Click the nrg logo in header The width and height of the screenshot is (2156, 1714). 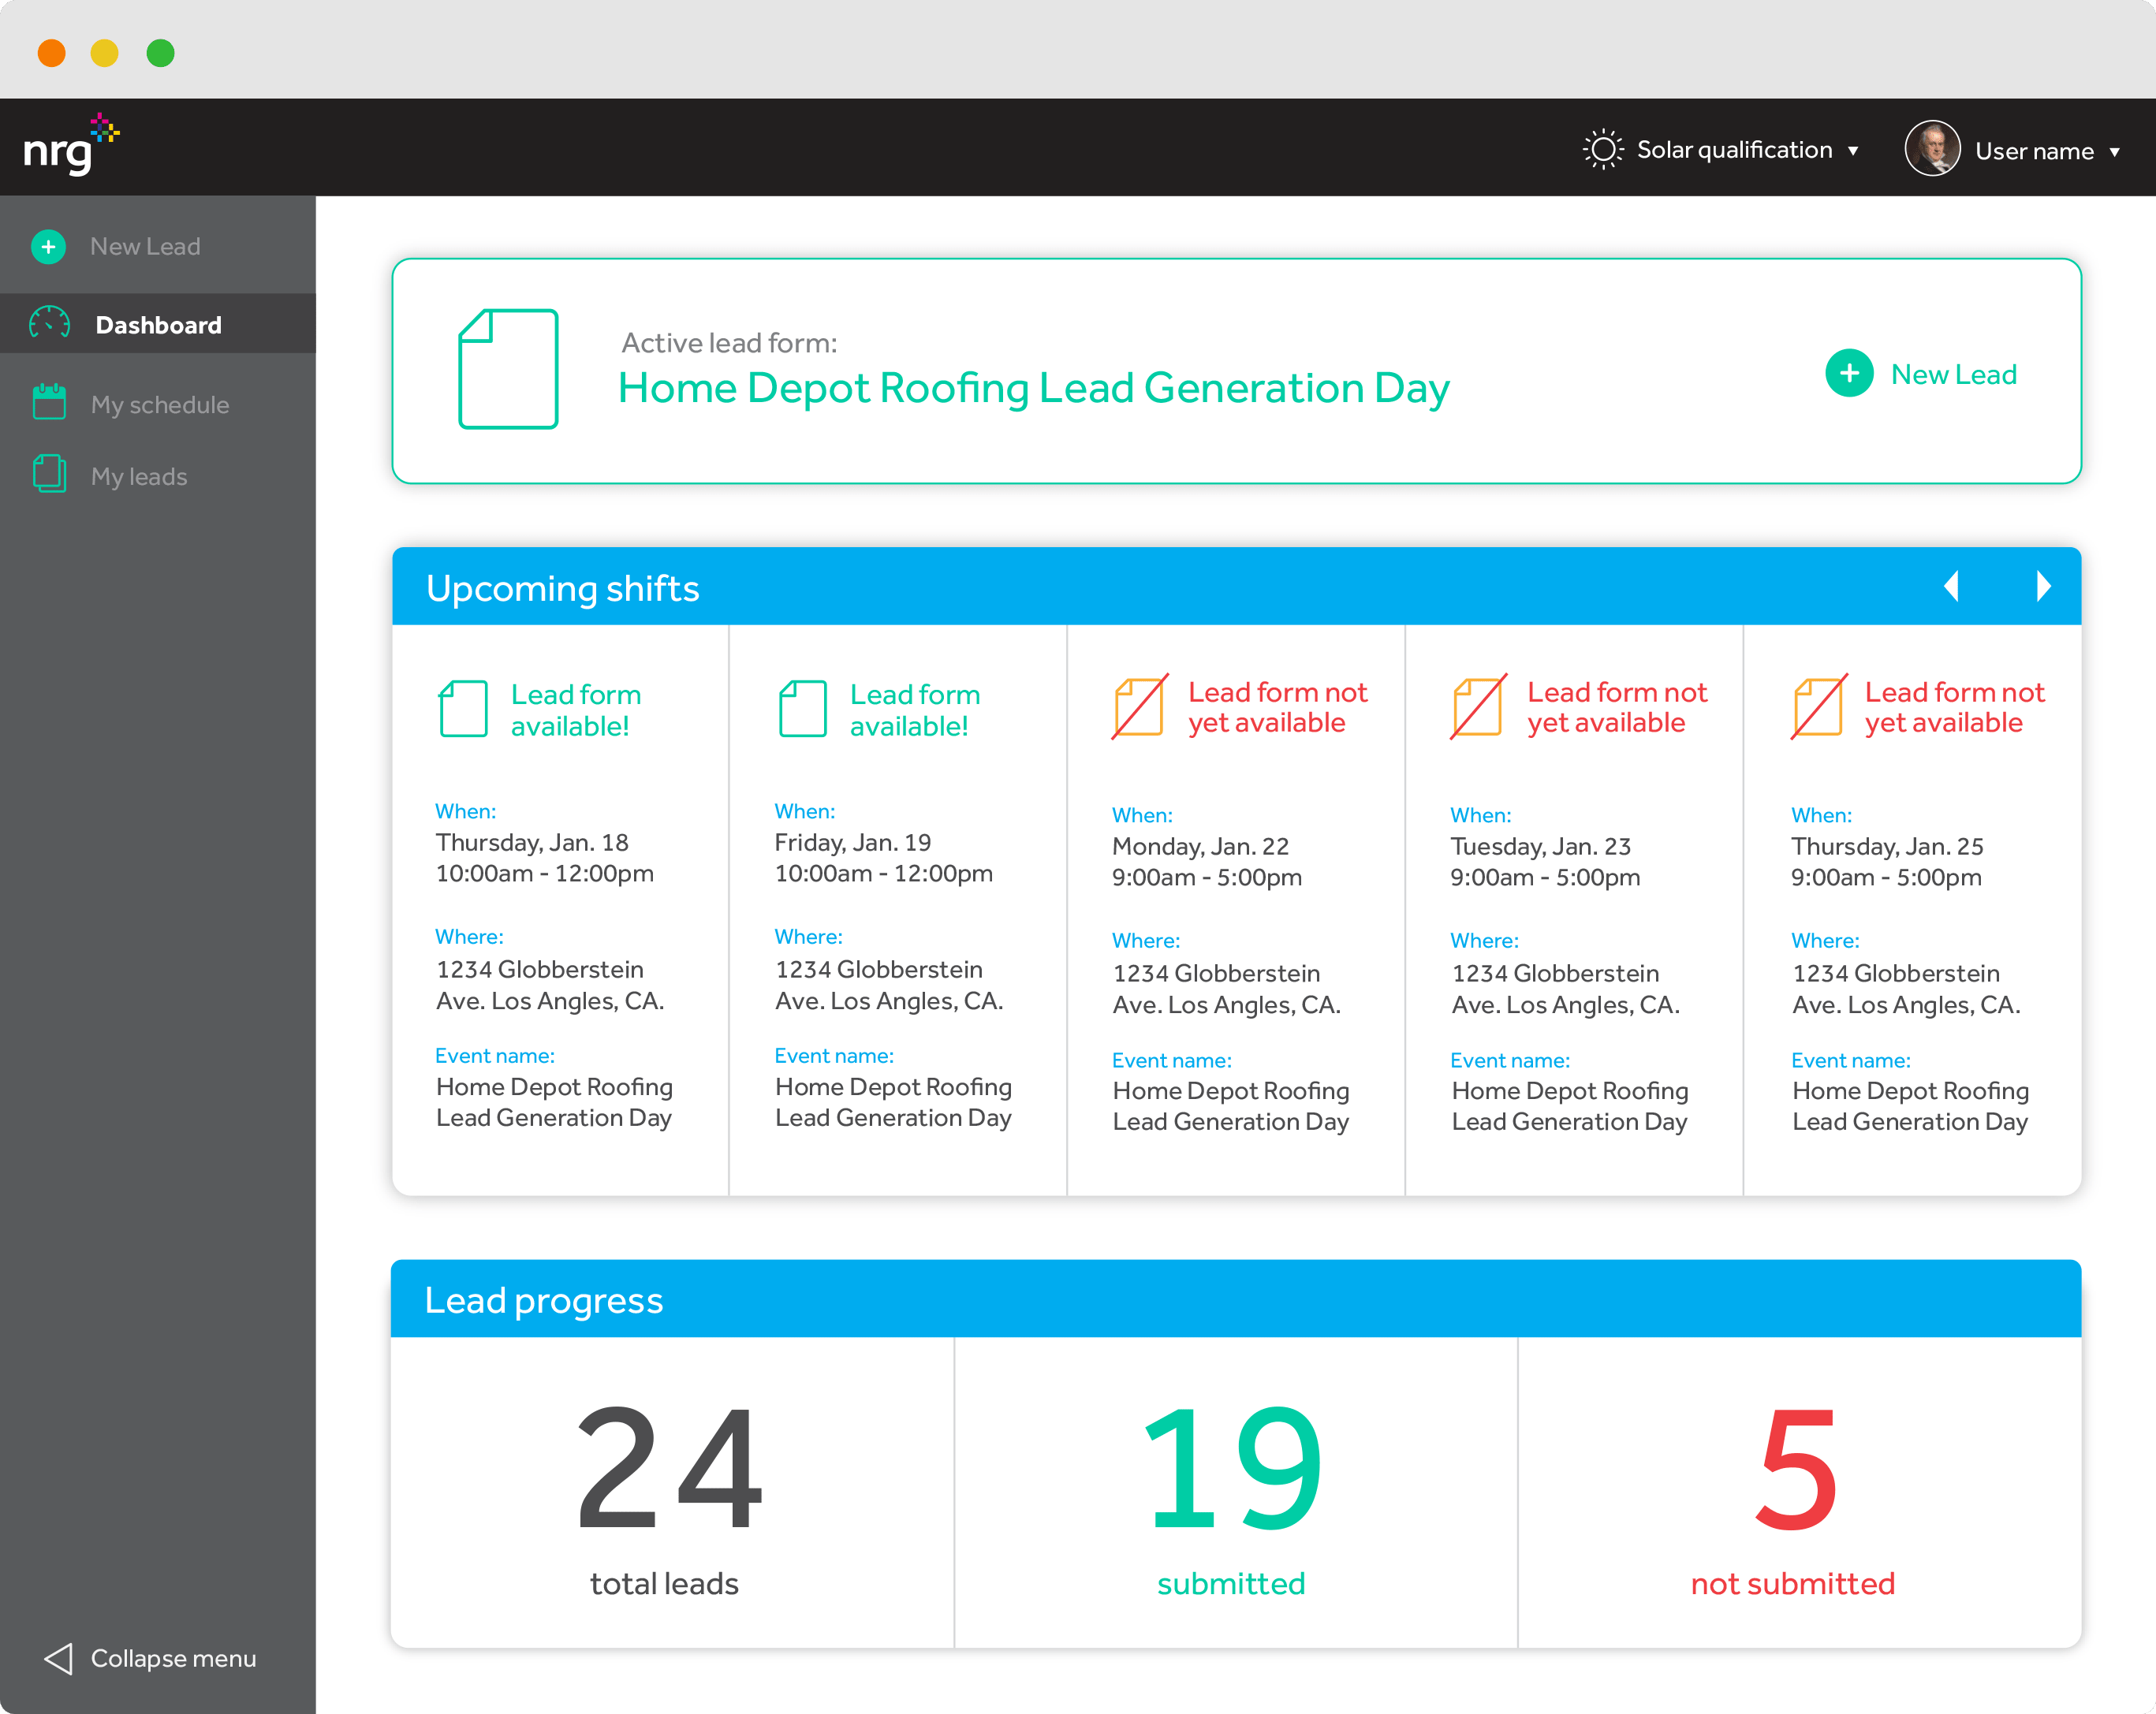[71, 145]
